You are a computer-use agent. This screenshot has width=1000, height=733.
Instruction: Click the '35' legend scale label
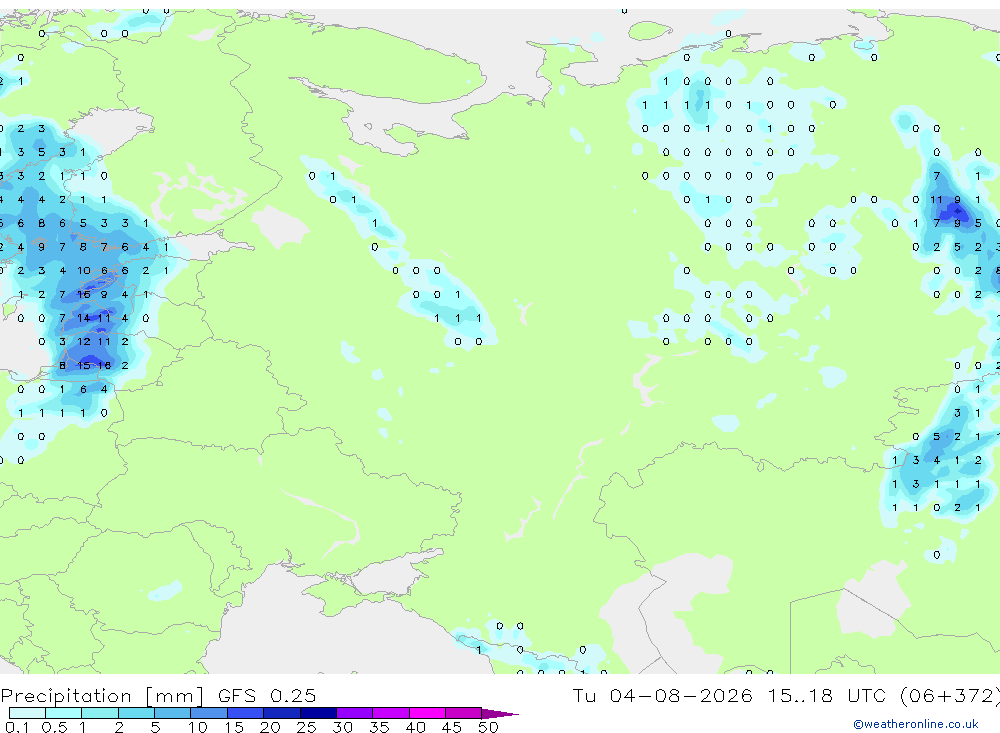pos(379,727)
